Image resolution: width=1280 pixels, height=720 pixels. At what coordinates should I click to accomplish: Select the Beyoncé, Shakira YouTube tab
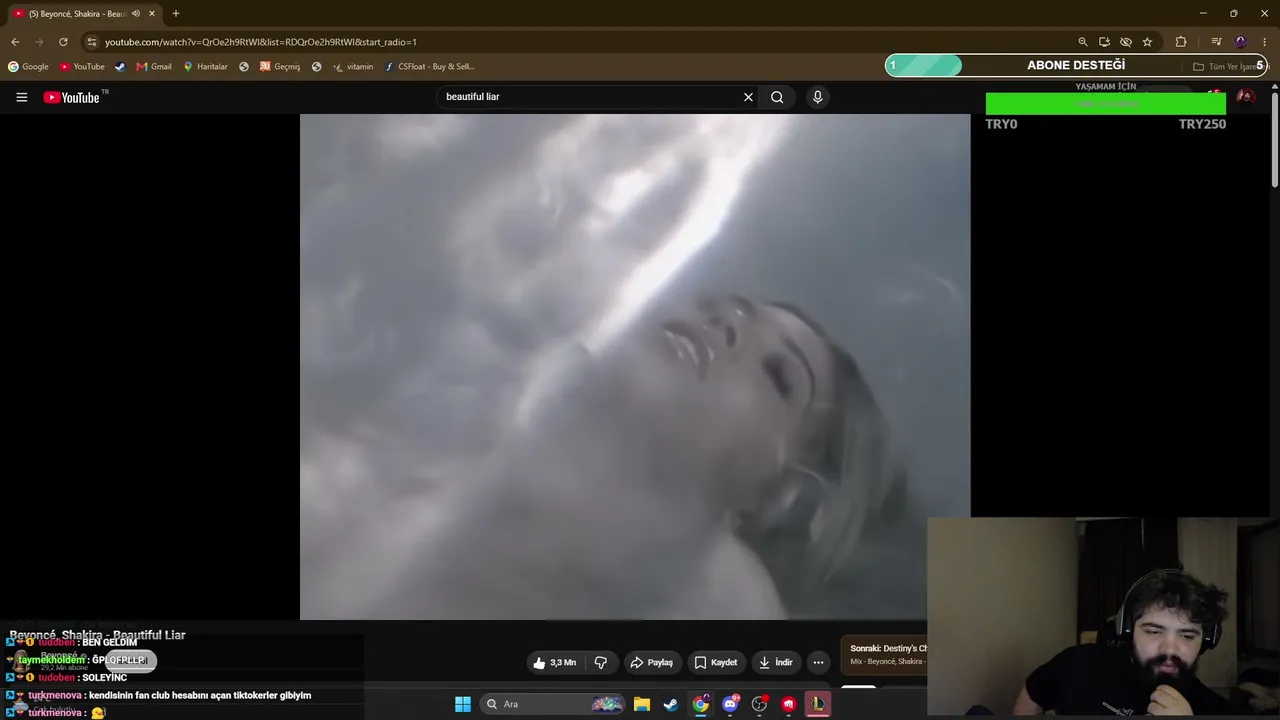click(84, 14)
